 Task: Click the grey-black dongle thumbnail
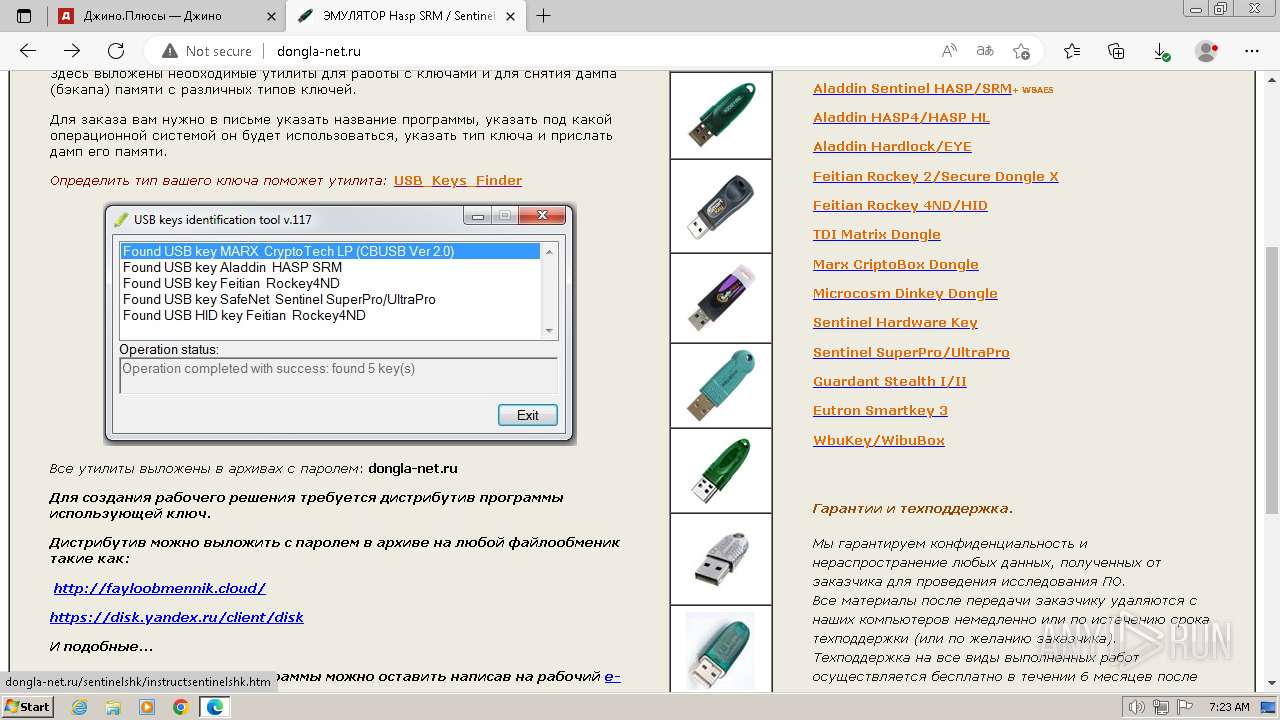pyautogui.click(x=721, y=206)
